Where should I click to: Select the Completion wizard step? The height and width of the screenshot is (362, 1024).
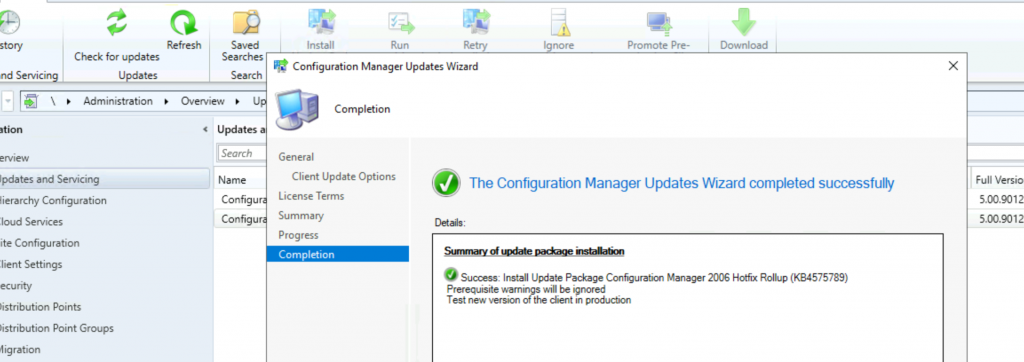(x=338, y=254)
